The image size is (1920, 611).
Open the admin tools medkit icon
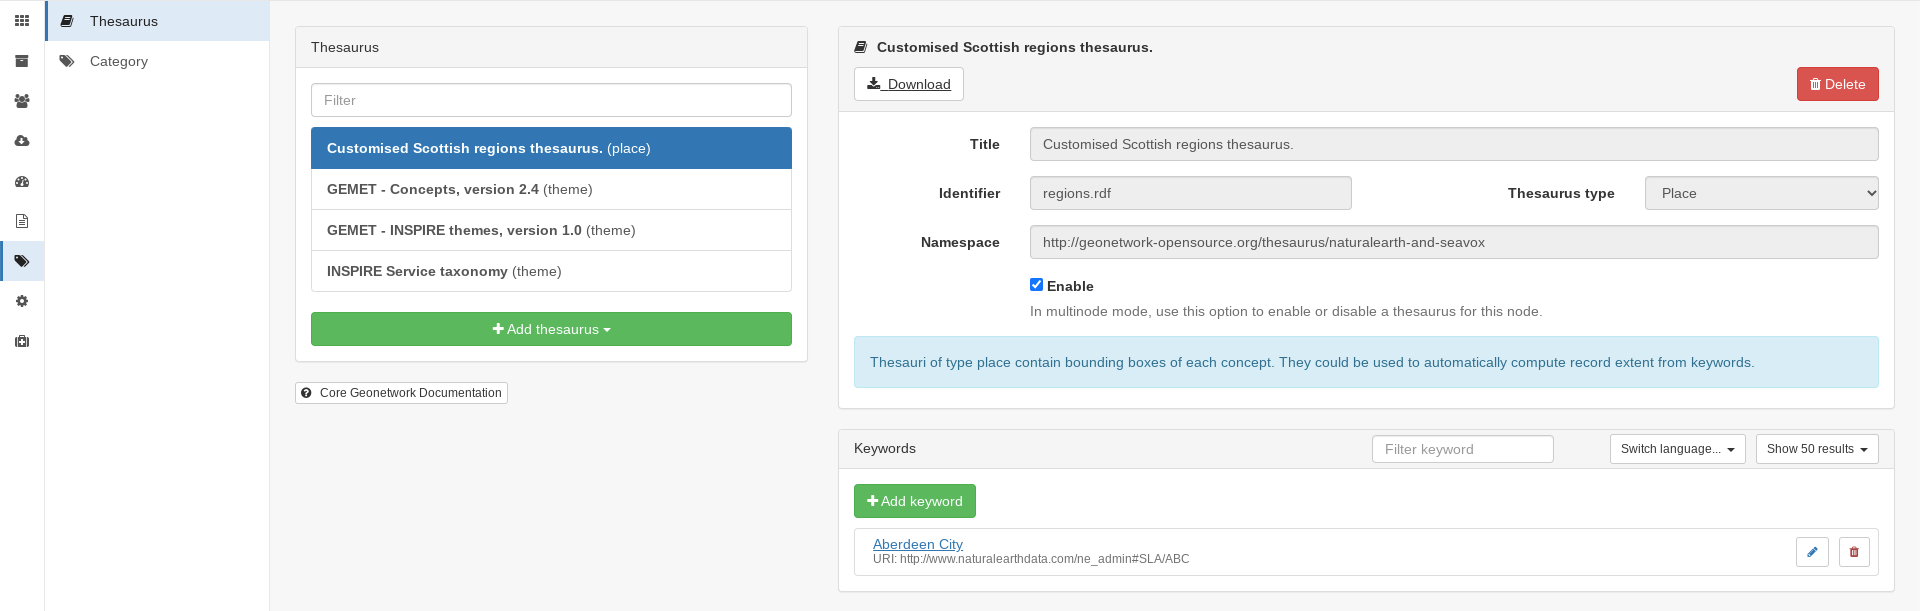(22, 341)
